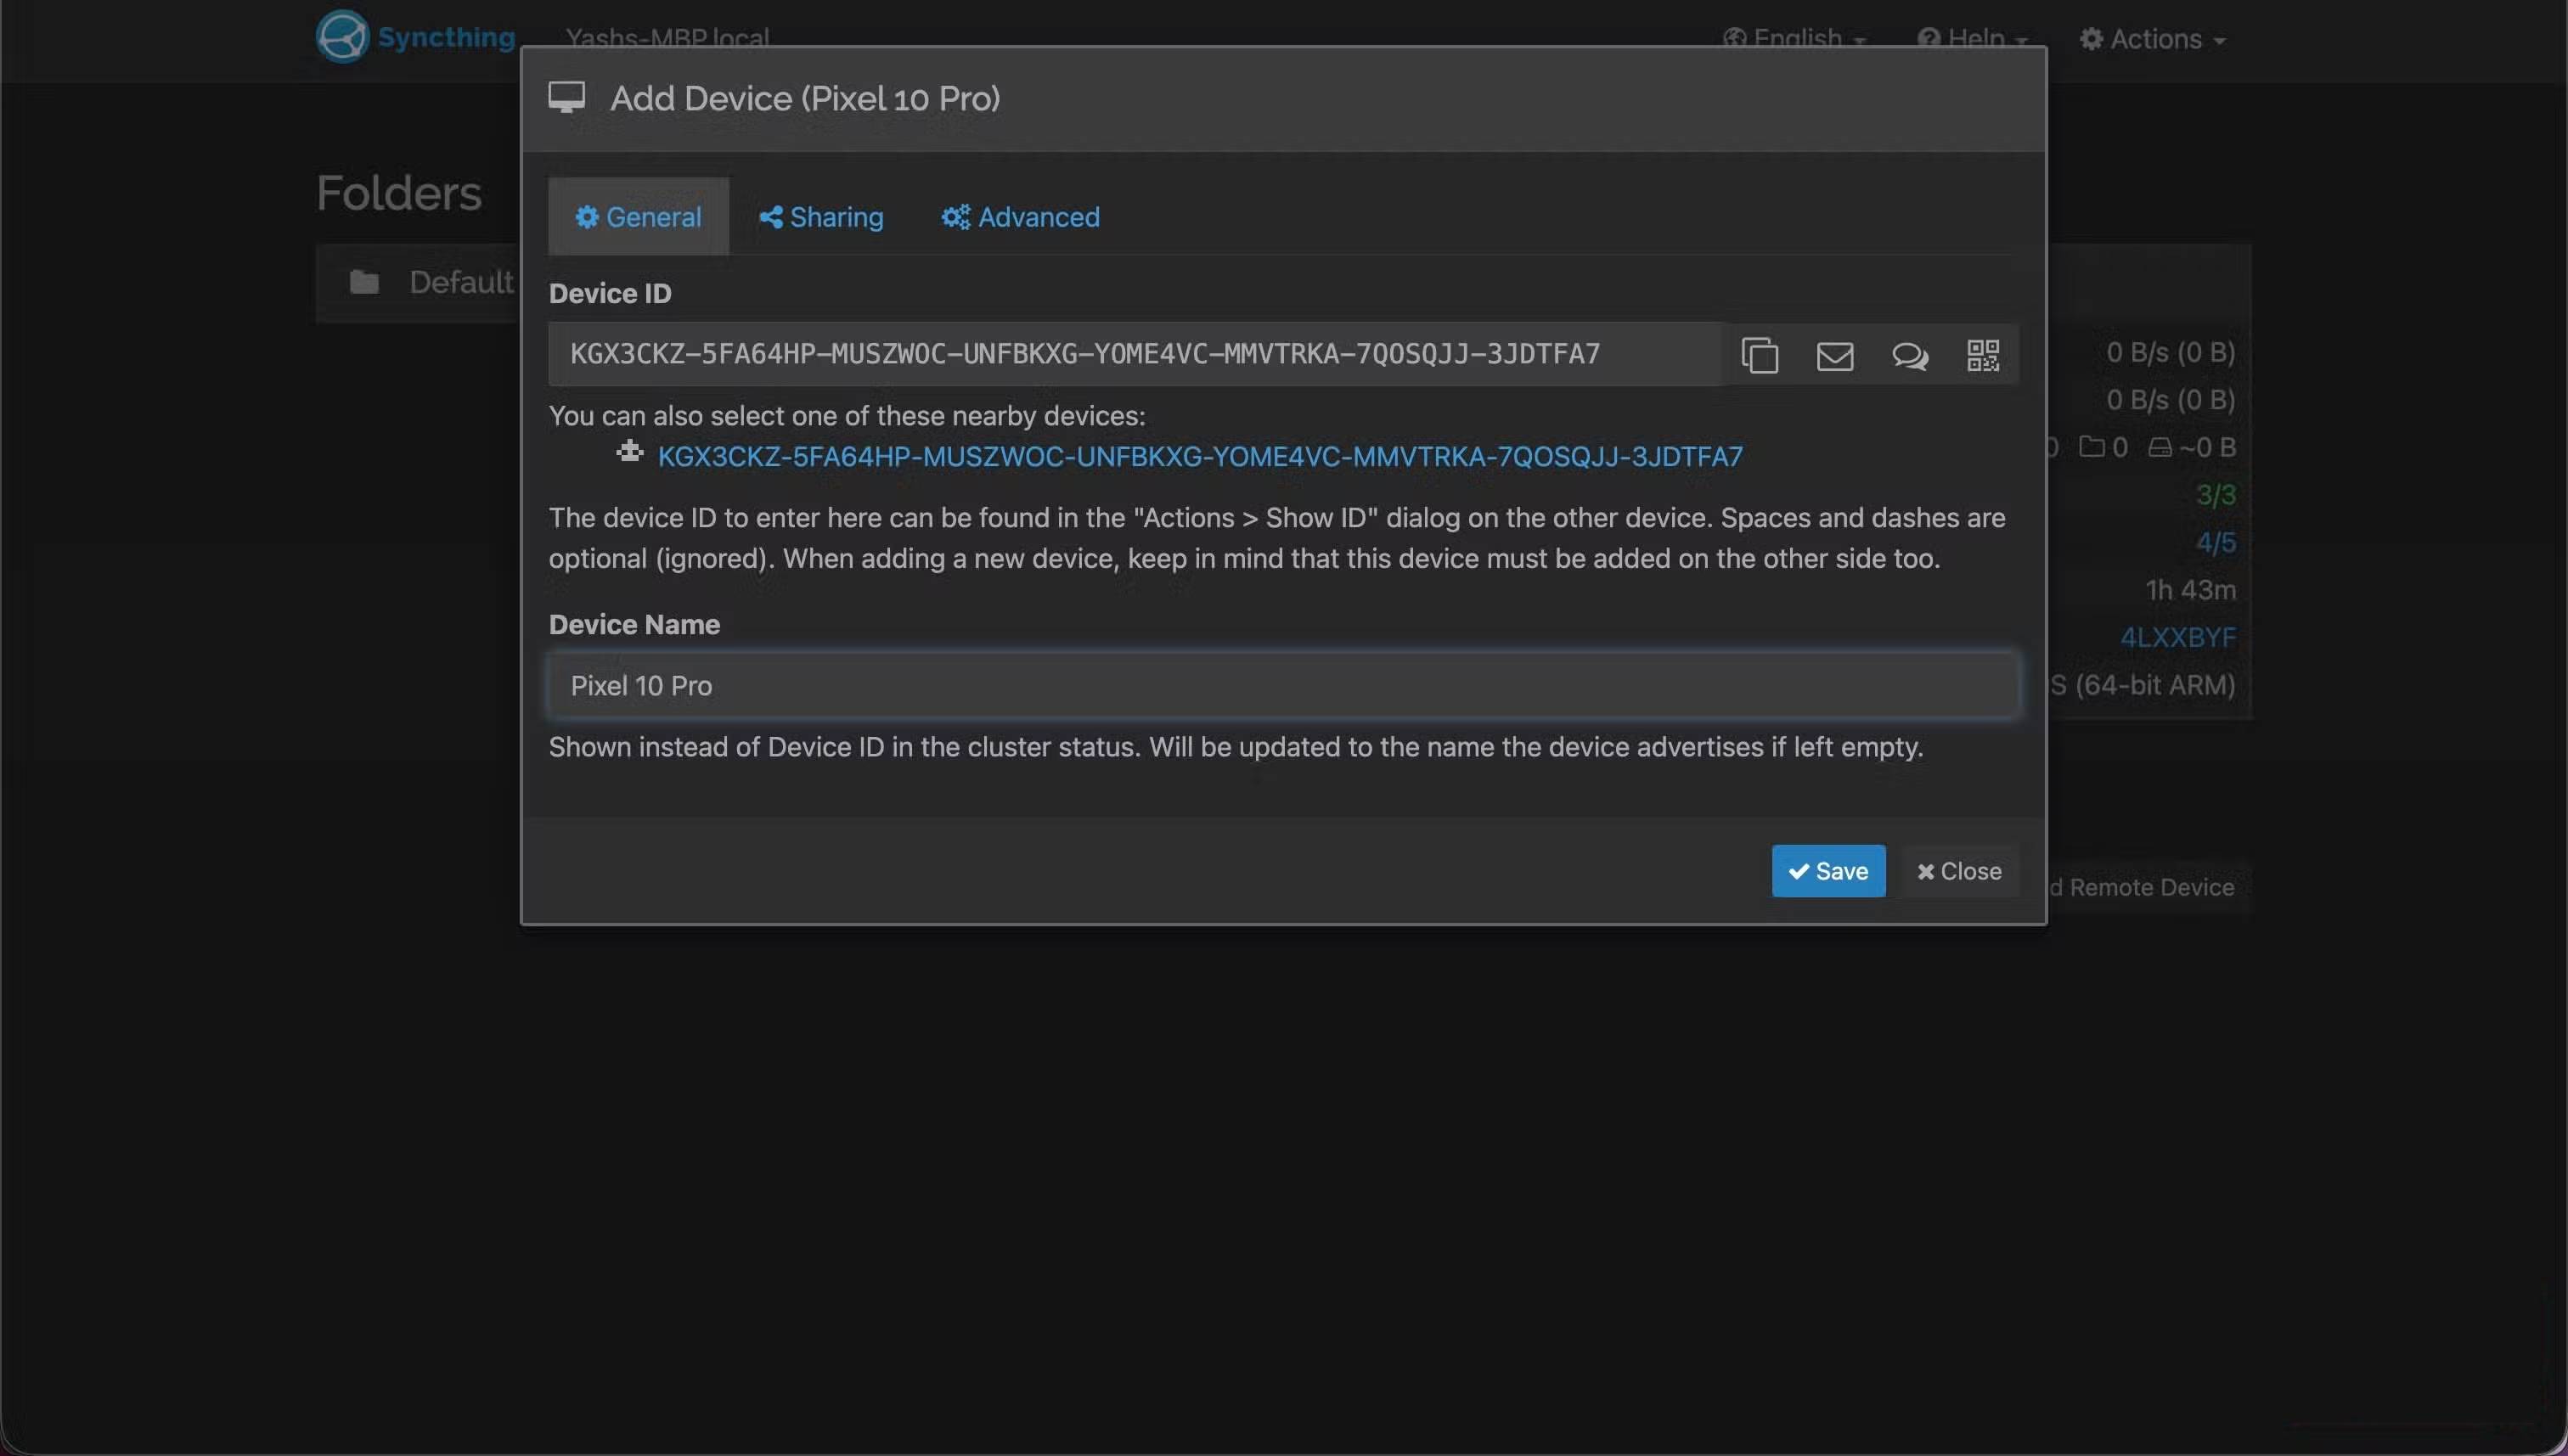
Task: Share device ID by email icon
Action: (x=1834, y=355)
